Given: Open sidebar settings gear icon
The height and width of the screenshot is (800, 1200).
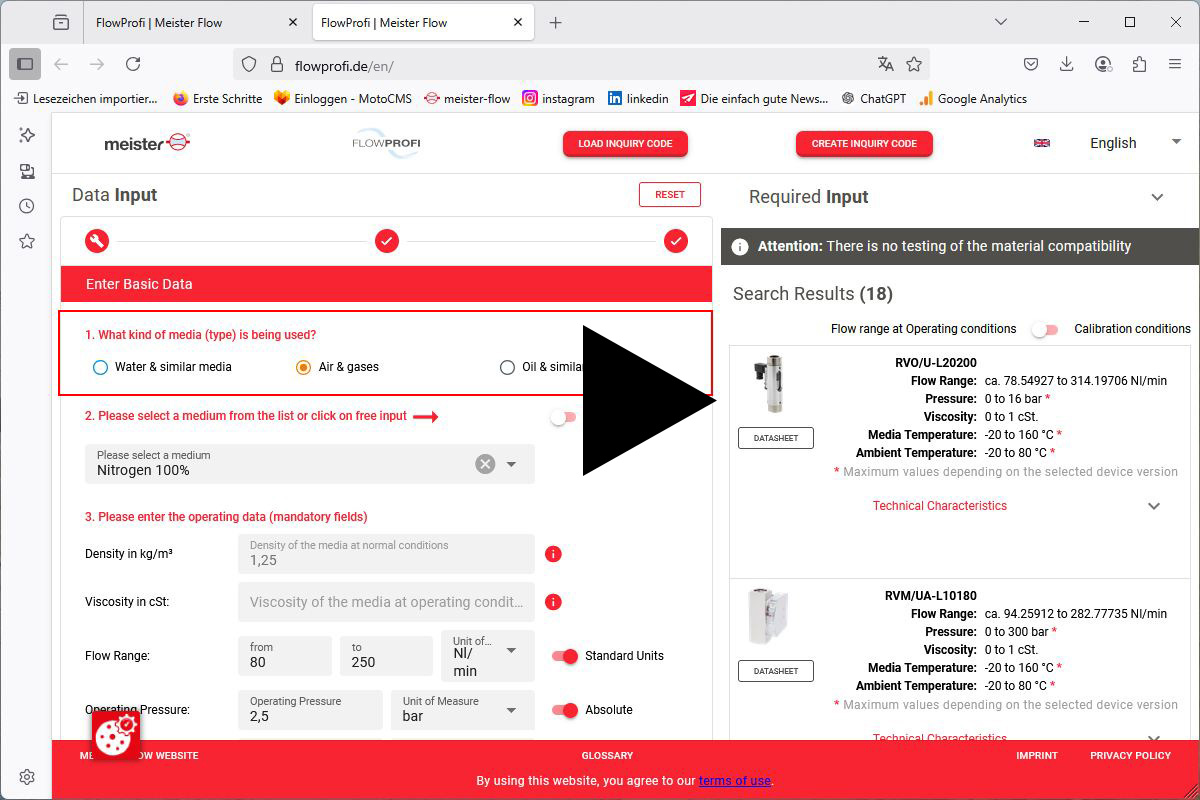Looking at the screenshot, I should point(27,777).
